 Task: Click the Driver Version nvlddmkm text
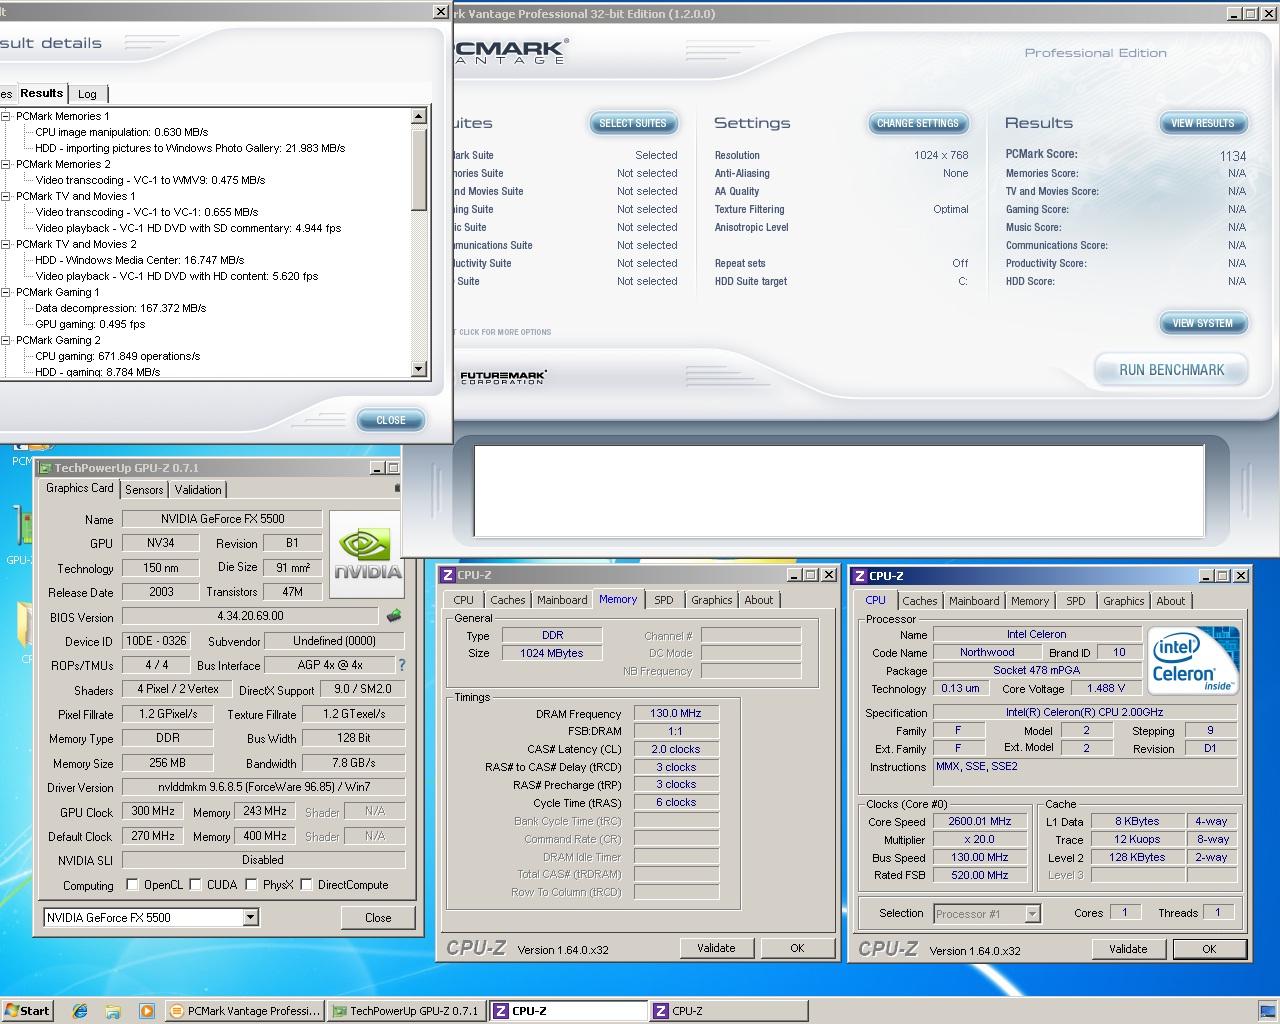[263, 787]
